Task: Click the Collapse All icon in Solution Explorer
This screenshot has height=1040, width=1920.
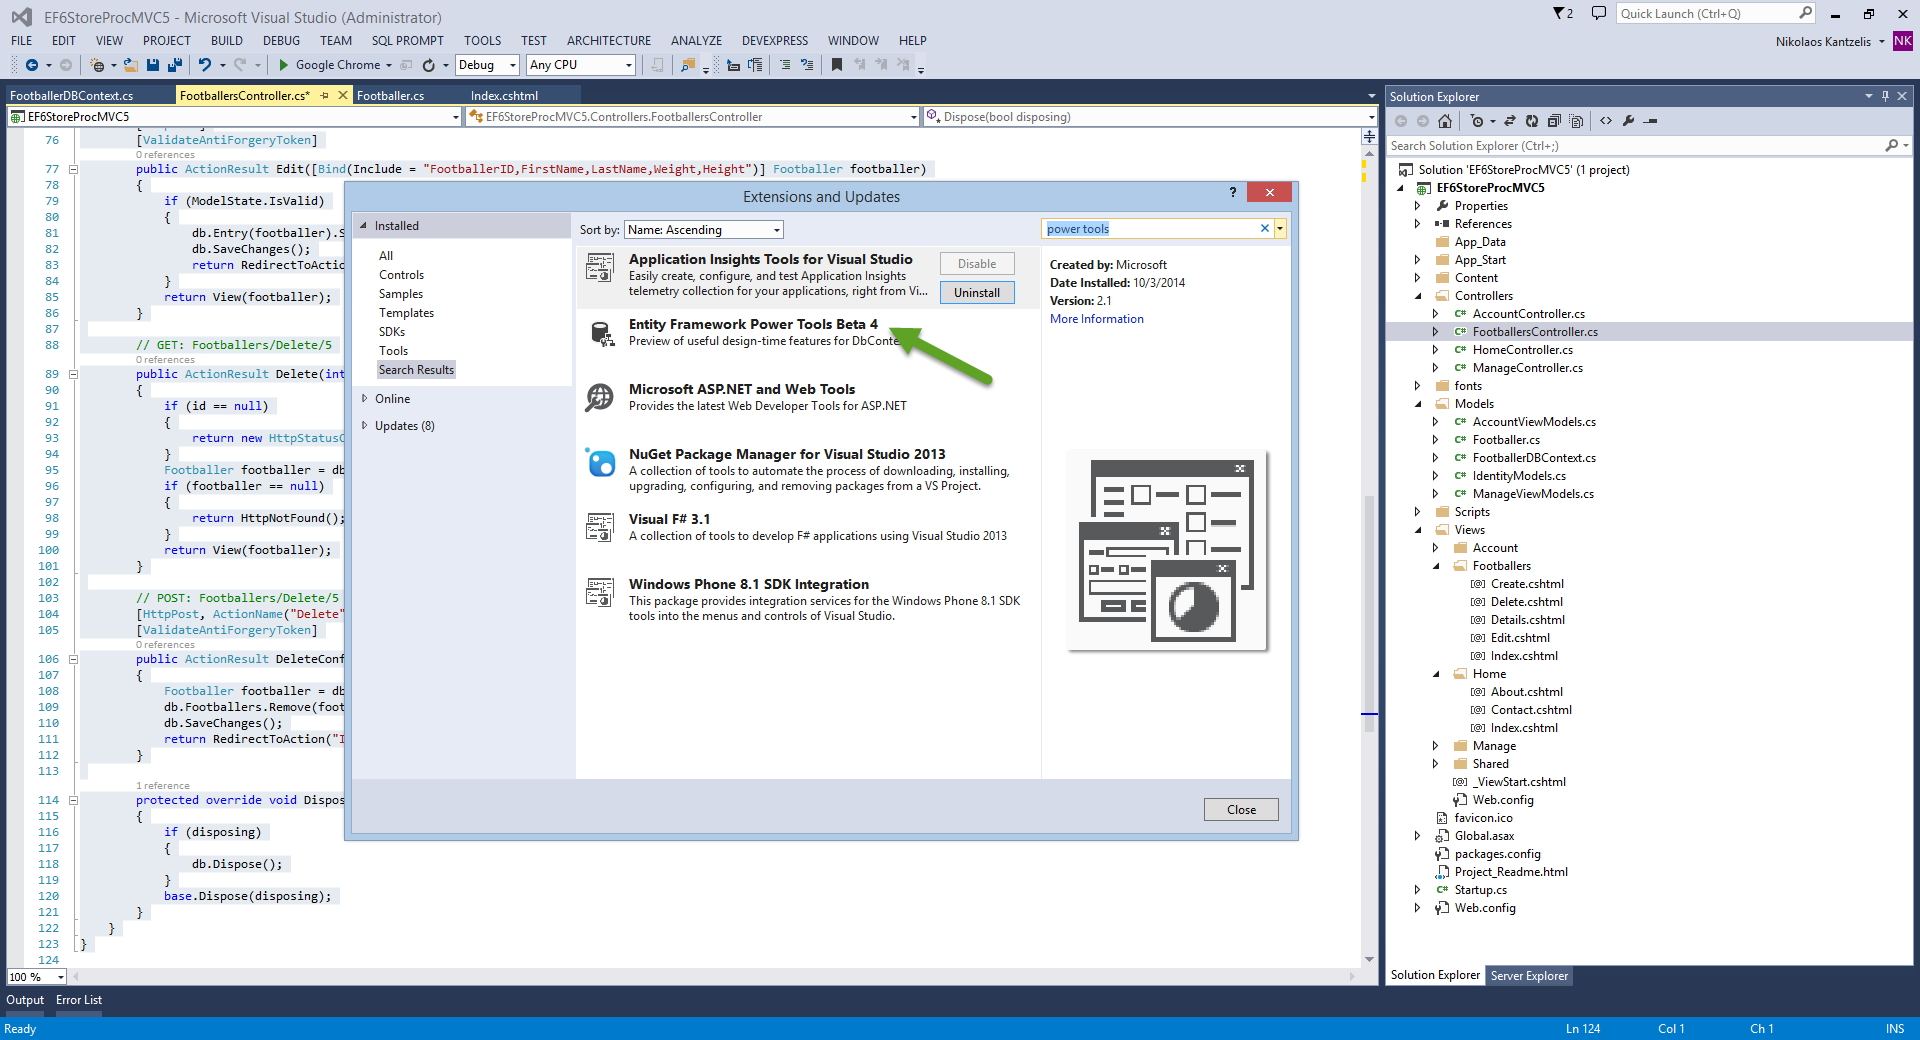Action: (1554, 121)
